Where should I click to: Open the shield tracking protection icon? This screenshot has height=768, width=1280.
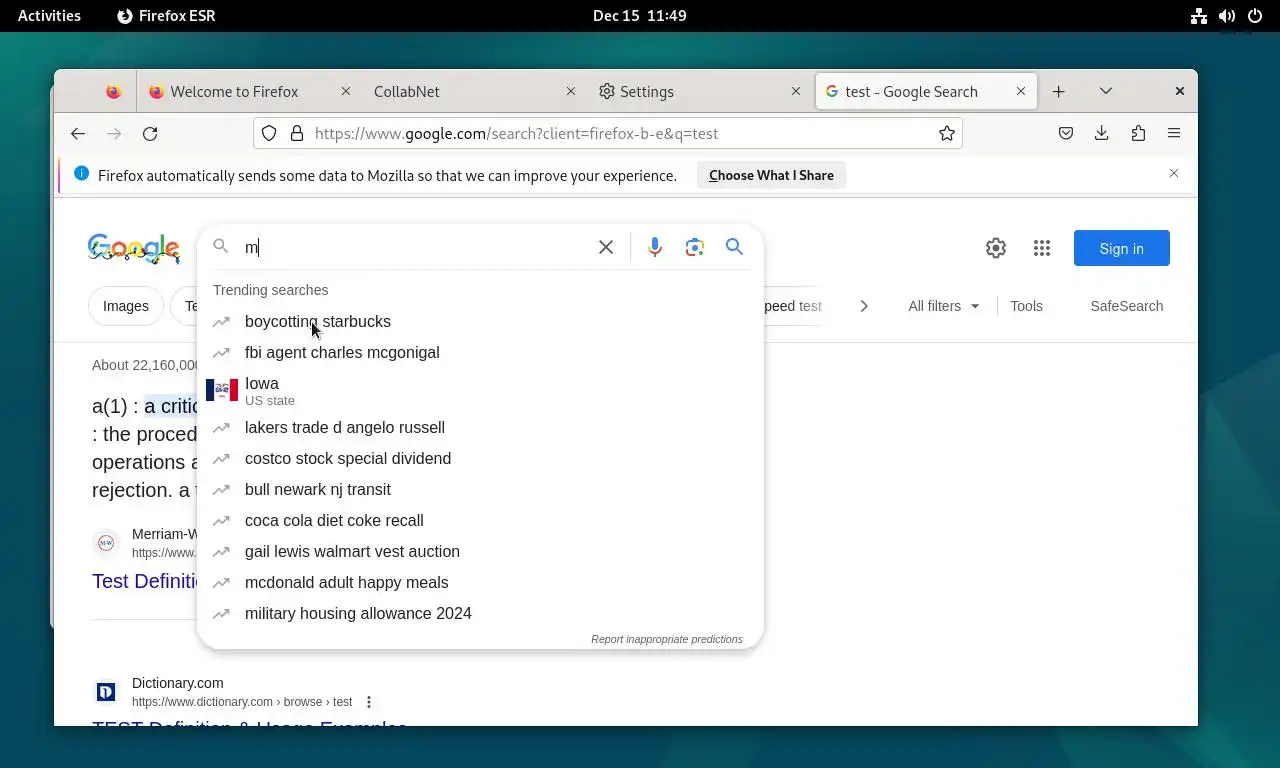click(x=269, y=133)
